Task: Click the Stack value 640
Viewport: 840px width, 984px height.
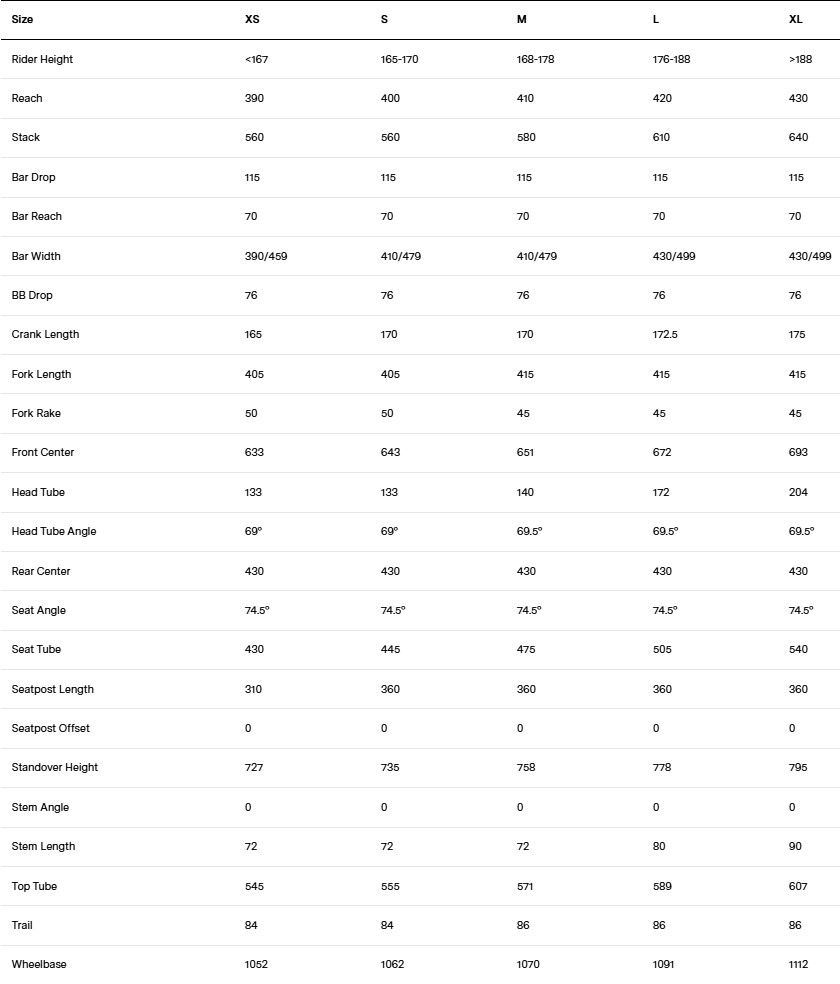Action: click(798, 137)
